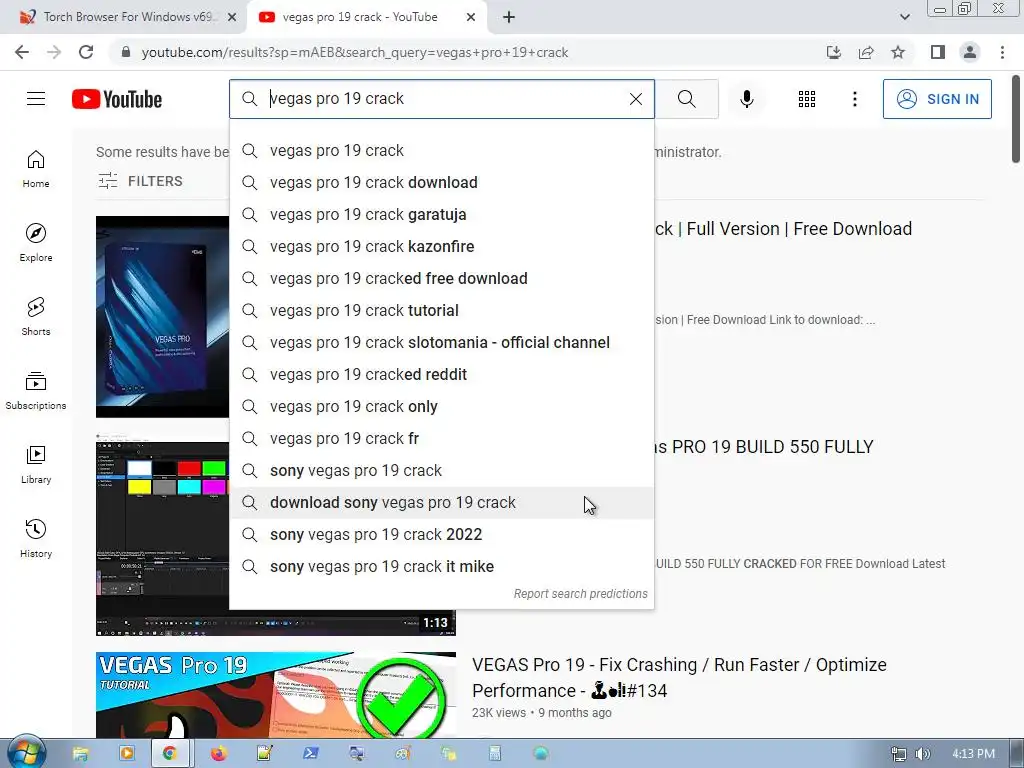Viewport: 1024px width, 768px height.
Task: Select suggestion 'vegas pro 19 cracked free download'
Action: click(441, 278)
